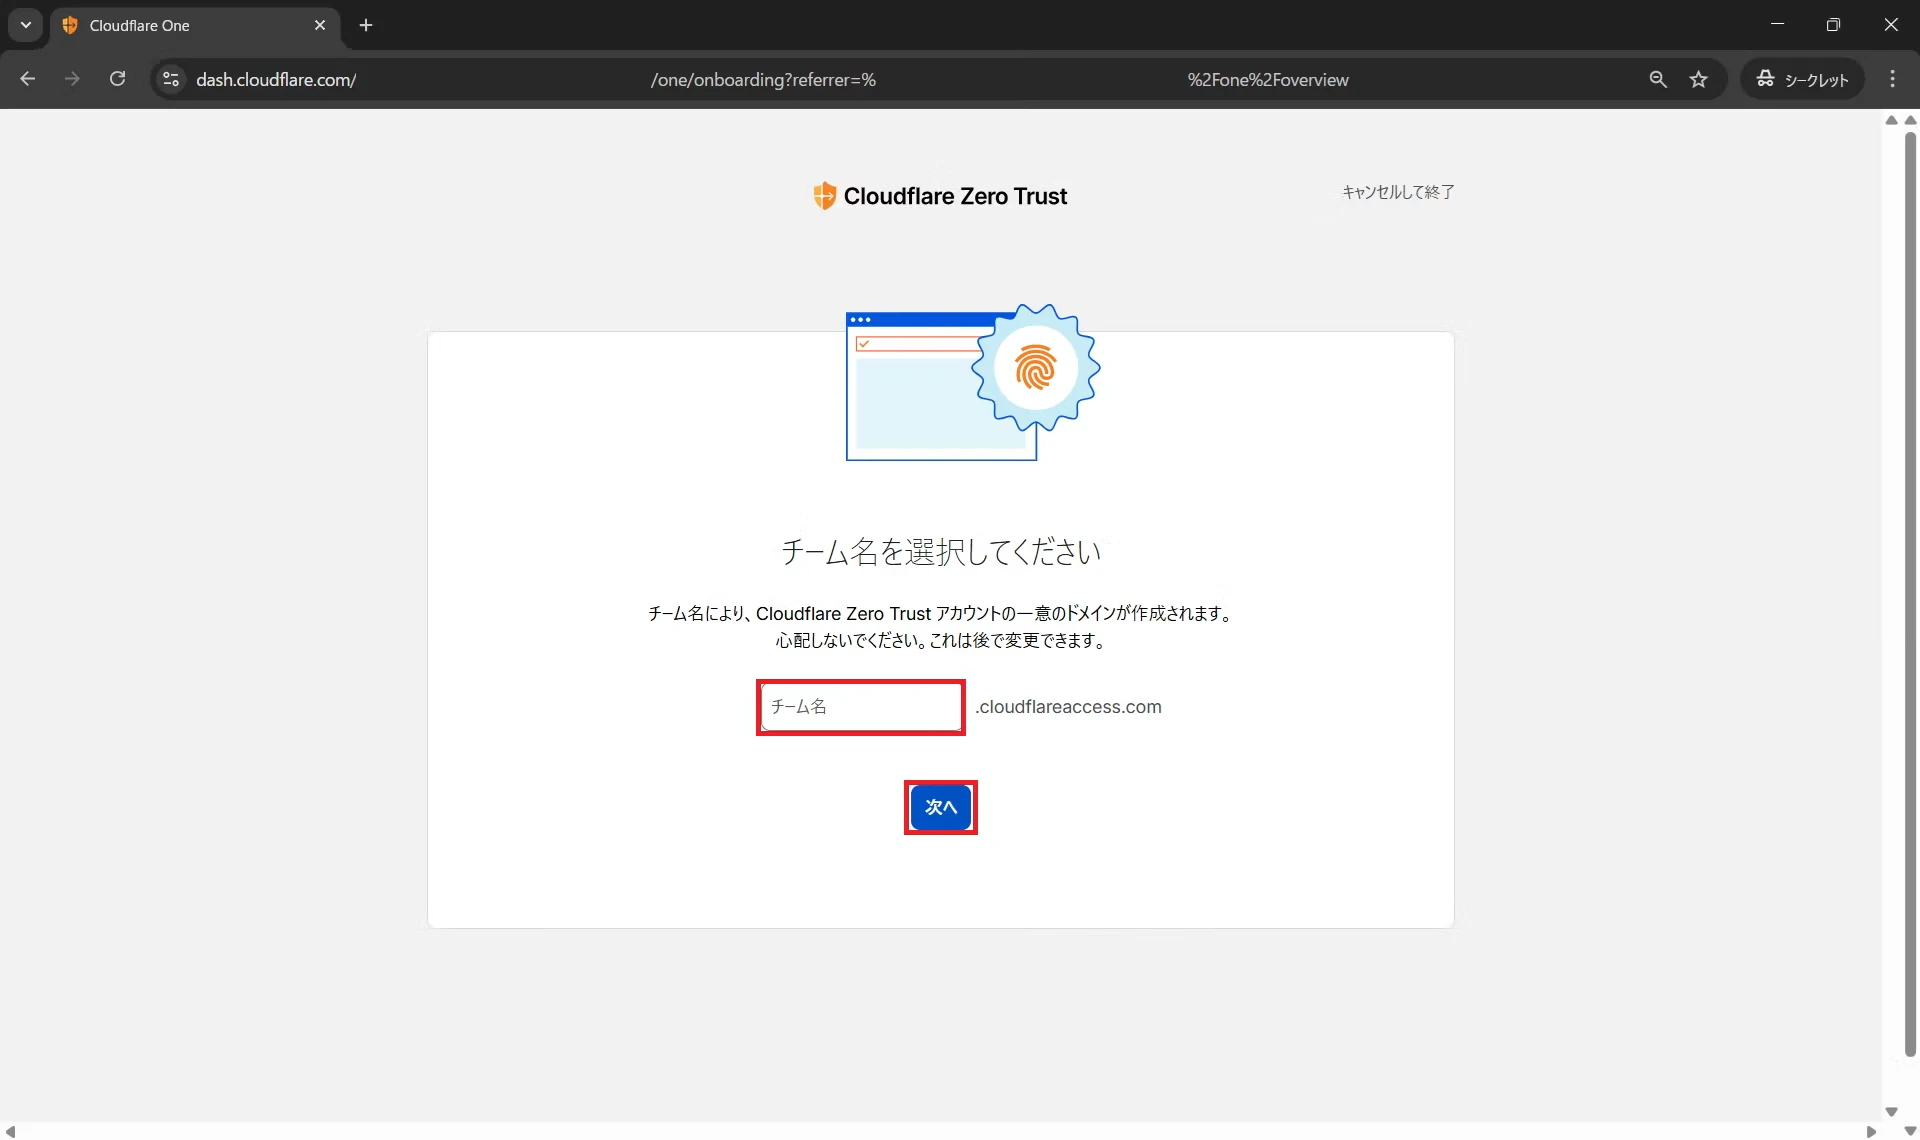1920x1140 pixels.
Task: Open Chrome's three-dot menu
Action: click(1892, 79)
